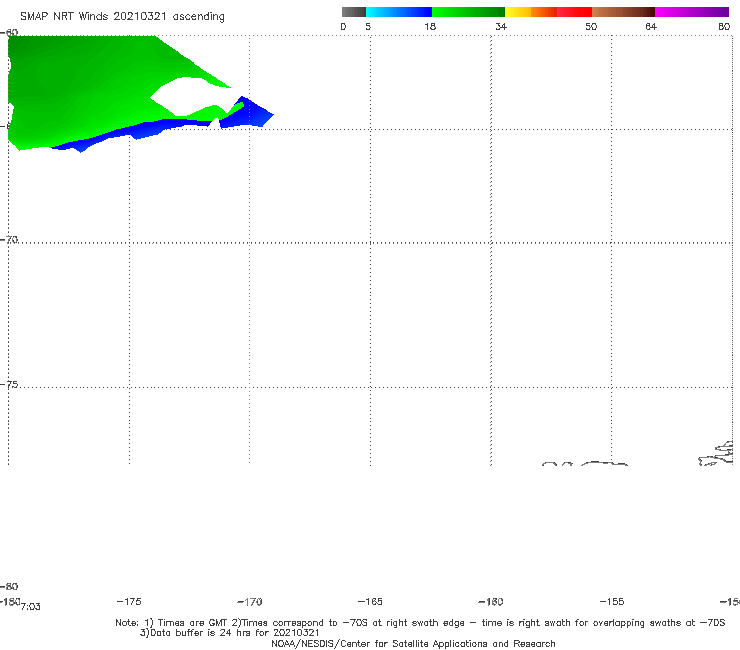Click the color bar label 5
740x650 pixels.
point(368,27)
